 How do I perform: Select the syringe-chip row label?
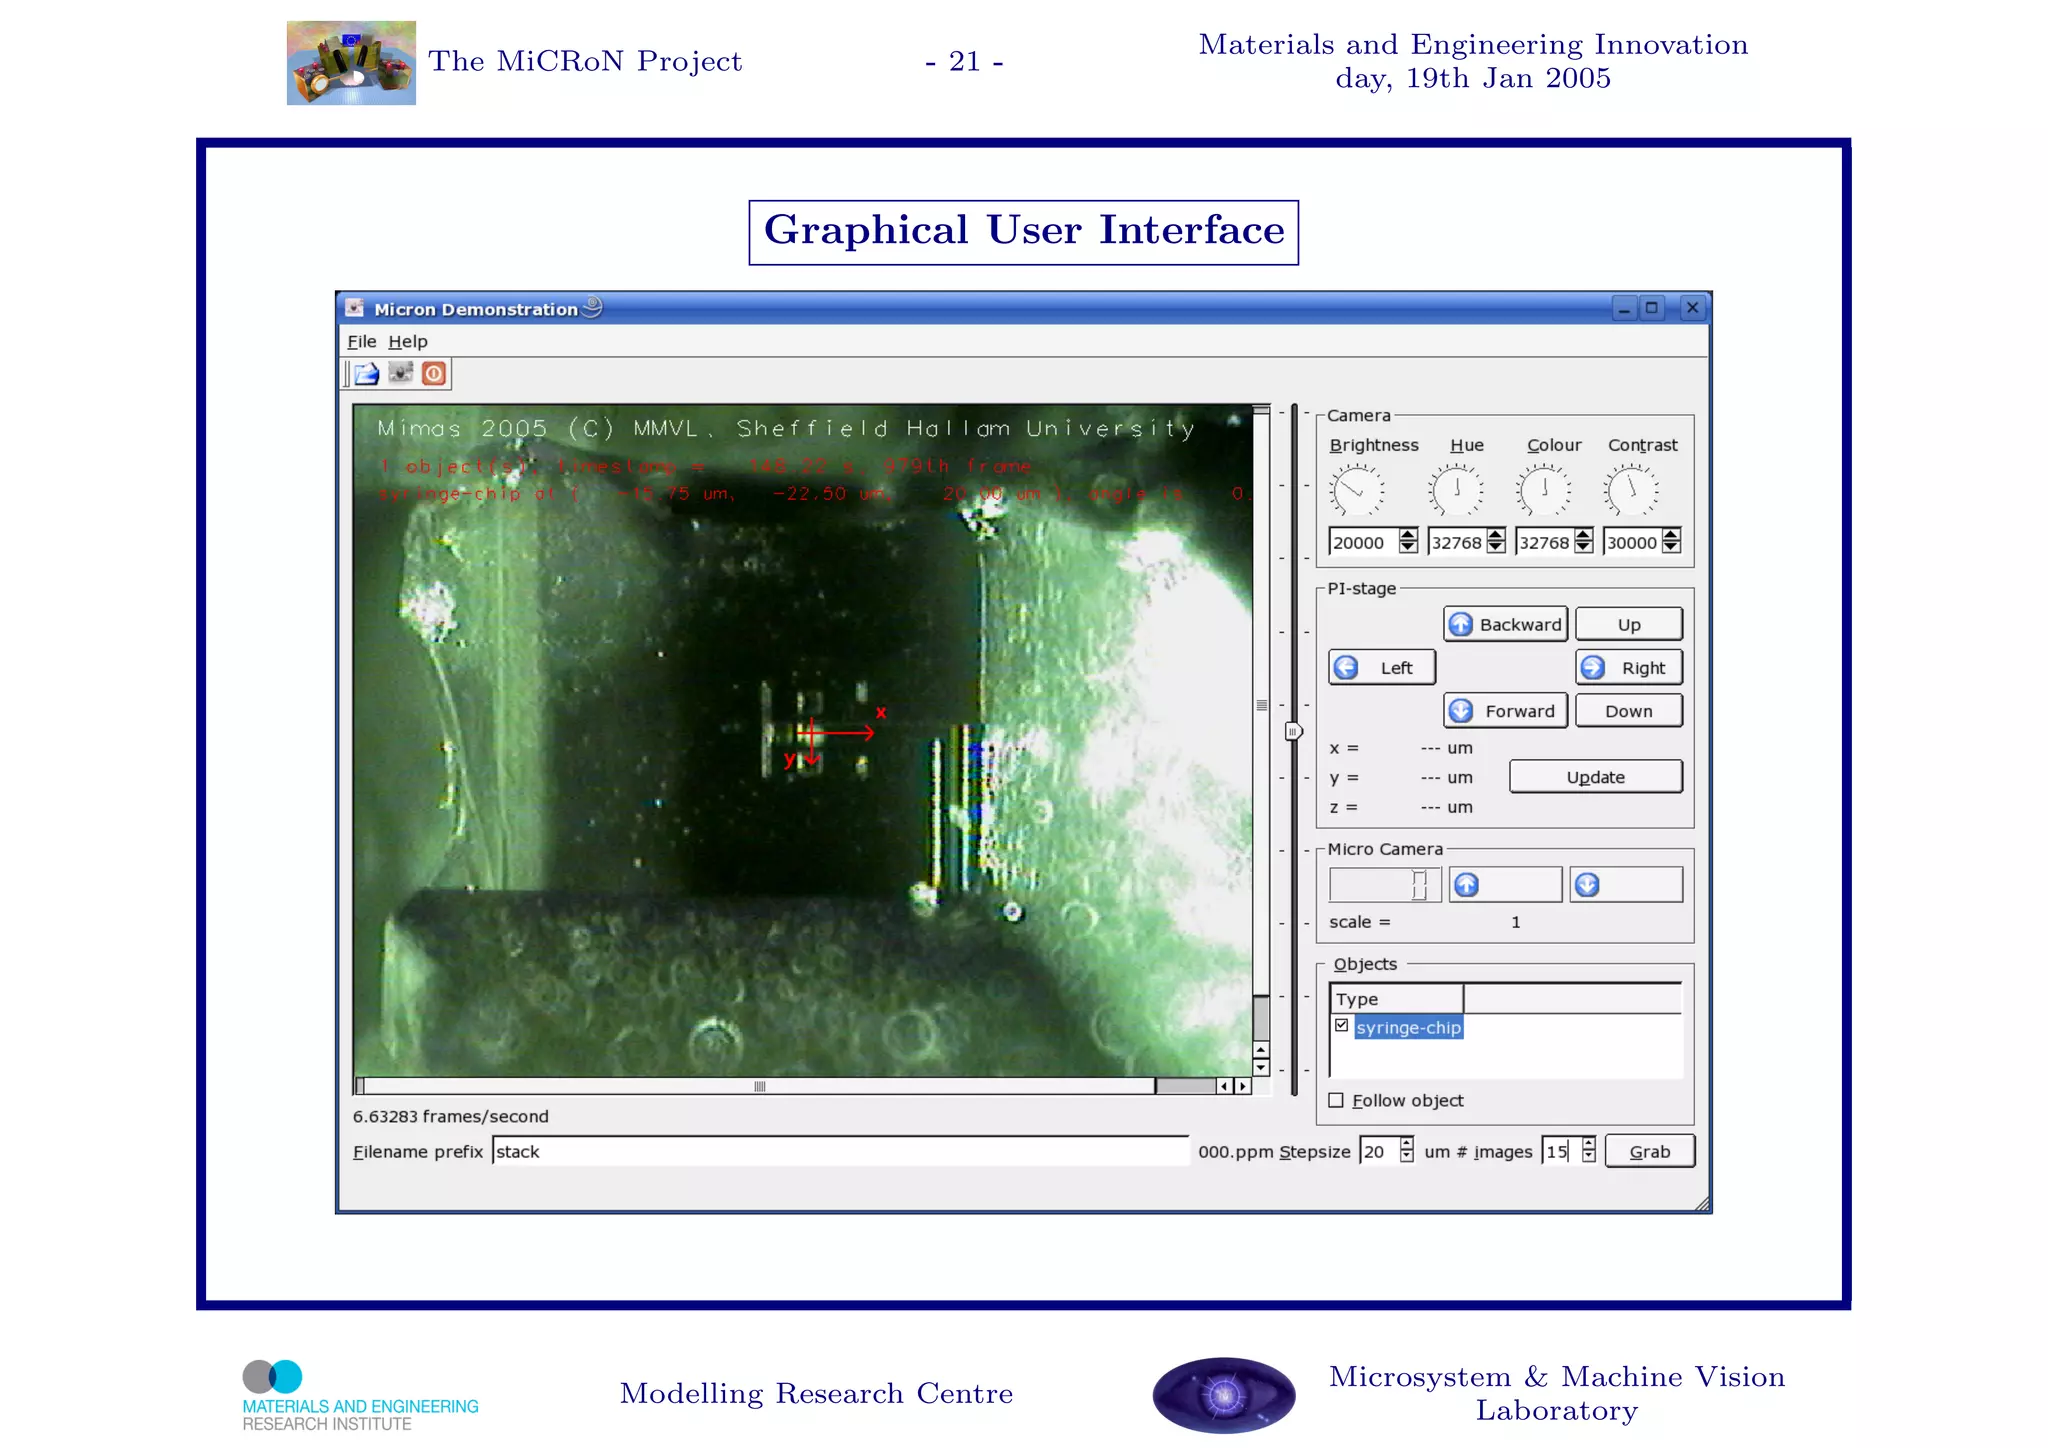click(x=1408, y=1027)
